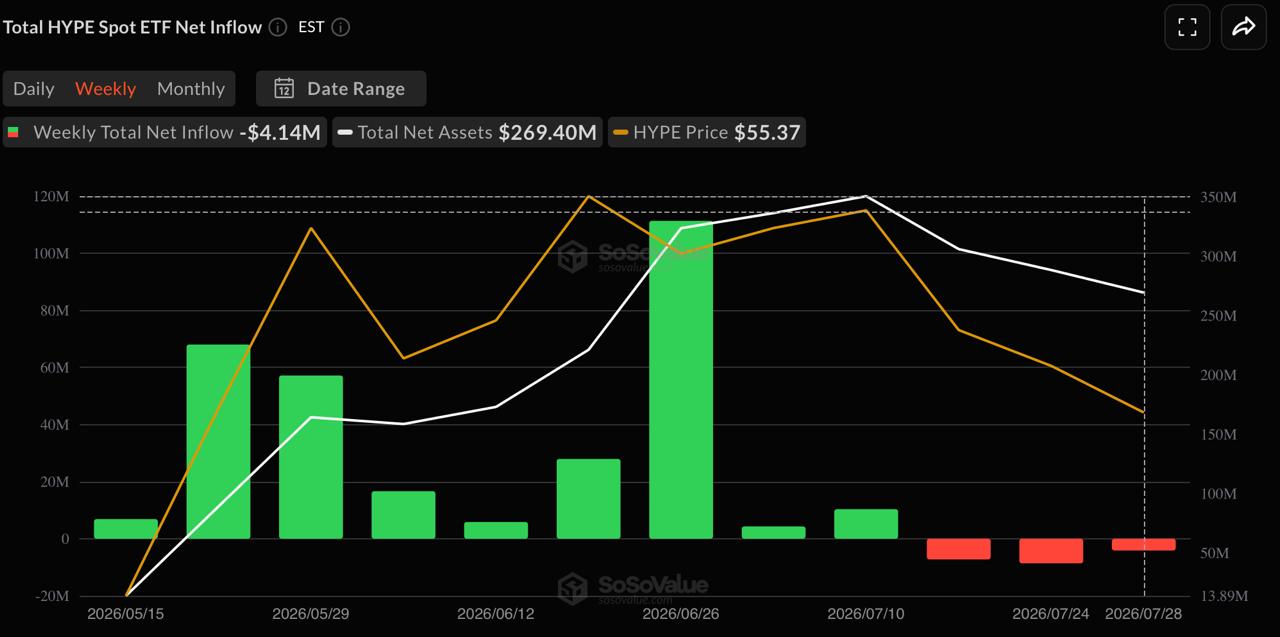1280x637 pixels.
Task: Click the tallest green bar near 2026/06/26
Action: click(681, 380)
